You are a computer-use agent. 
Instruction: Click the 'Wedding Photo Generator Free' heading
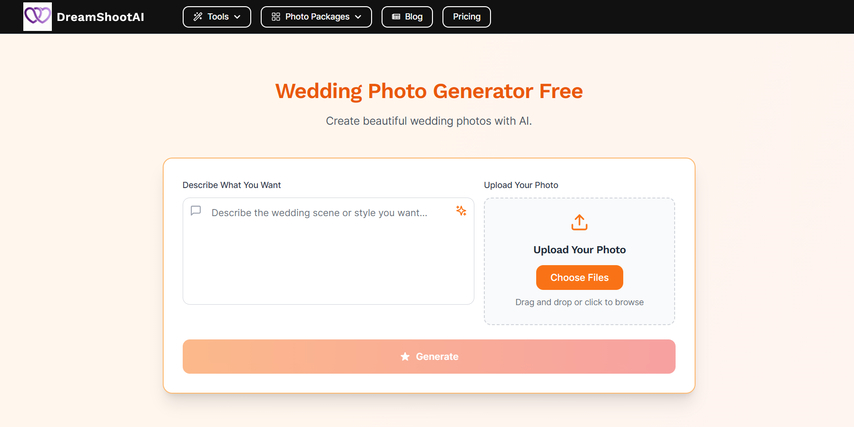click(x=429, y=91)
